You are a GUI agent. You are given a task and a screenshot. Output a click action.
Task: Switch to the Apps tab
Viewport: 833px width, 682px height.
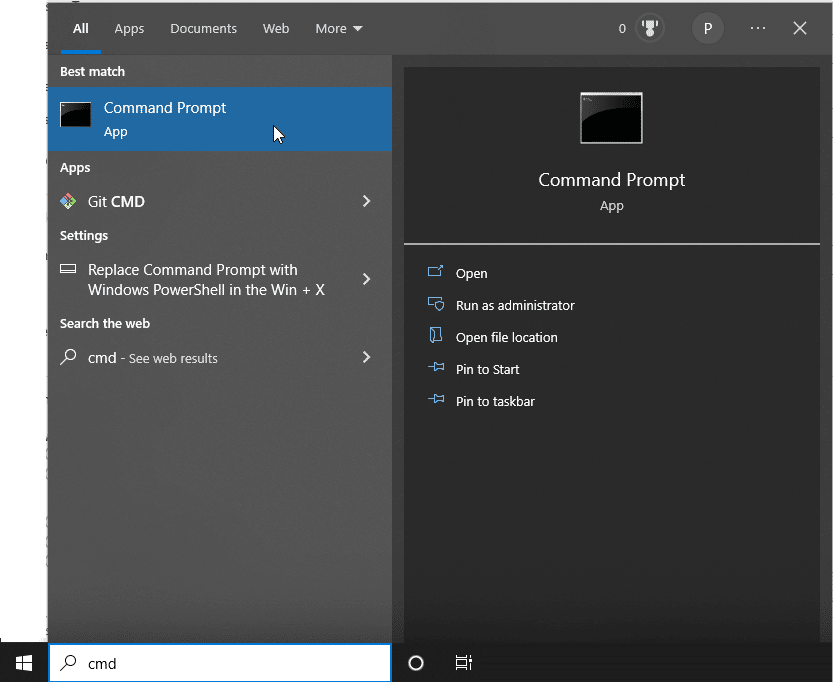click(129, 29)
